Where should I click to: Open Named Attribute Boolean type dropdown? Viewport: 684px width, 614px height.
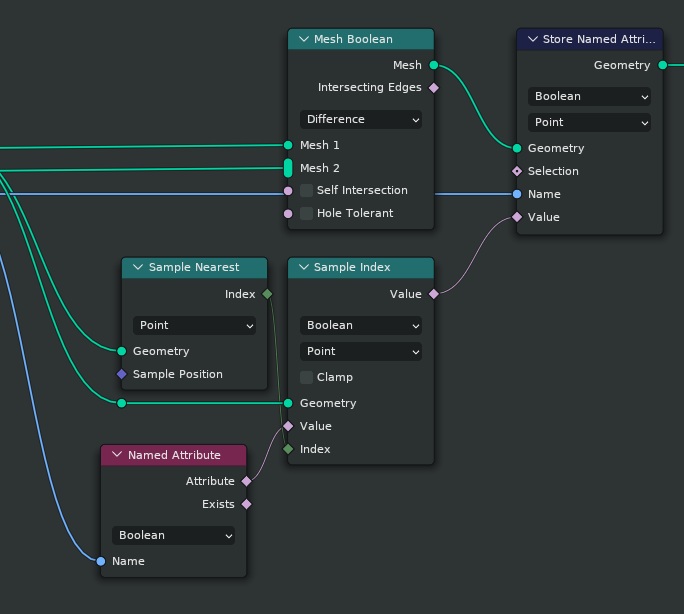(173, 536)
